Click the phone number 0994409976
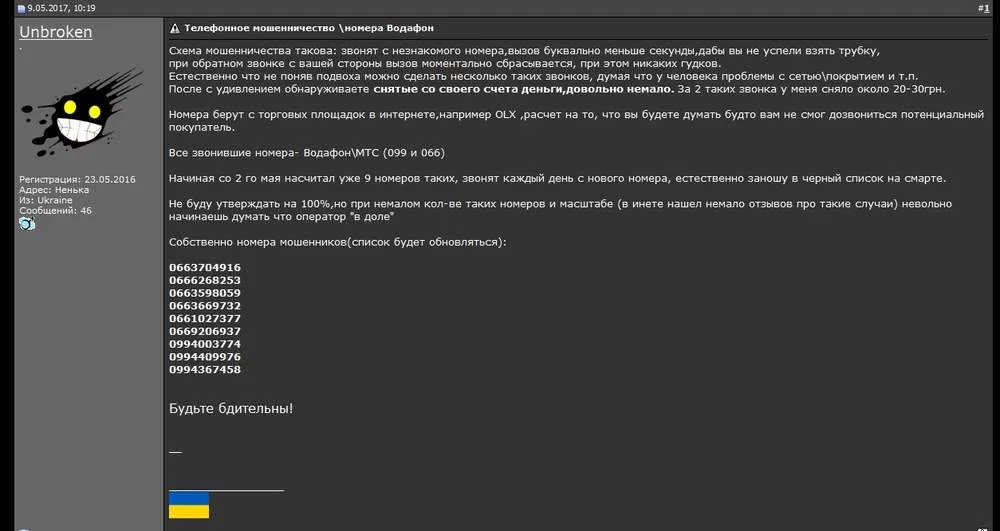The width and height of the screenshot is (1000, 531). [x=205, y=357]
